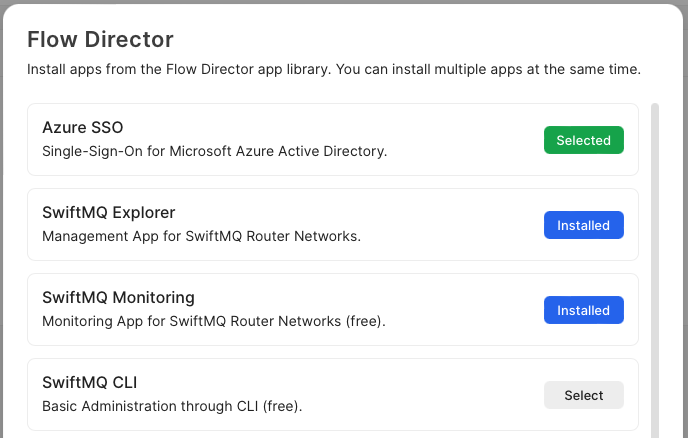The image size is (688, 438).
Task: Click the Basic Administration through CLI description
Action: [x=172, y=407]
